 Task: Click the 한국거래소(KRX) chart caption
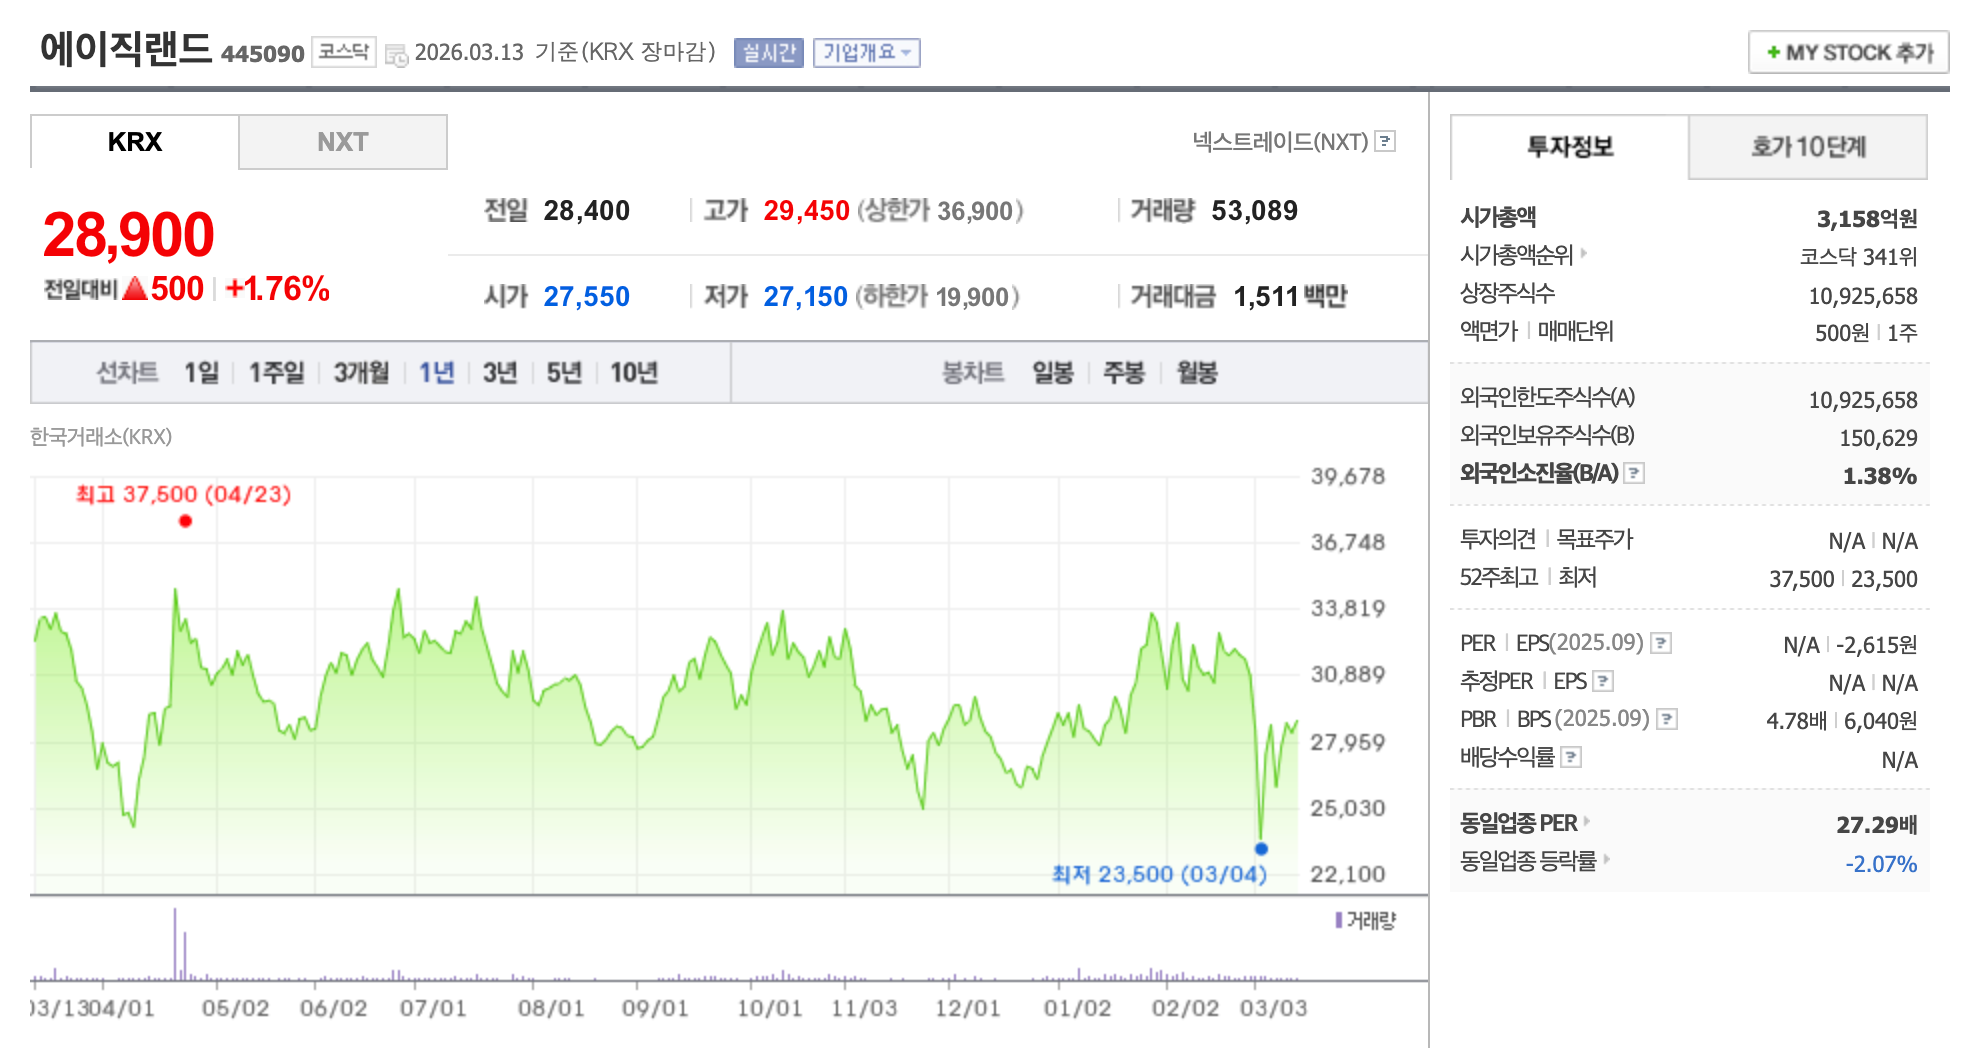pos(101,436)
